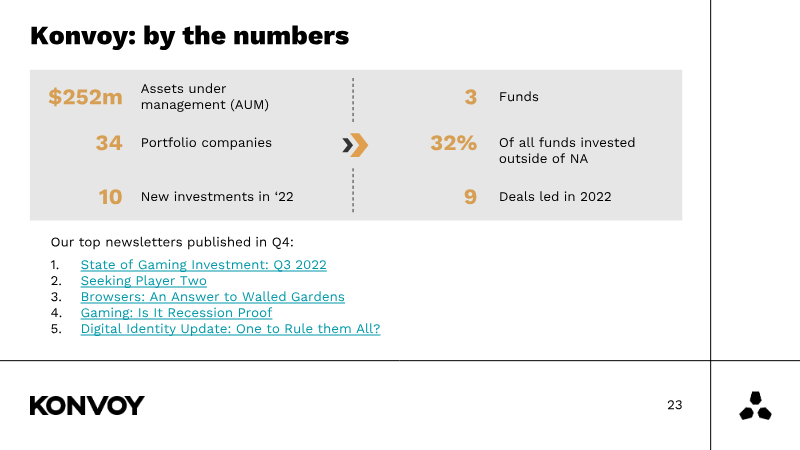Click the page number 23
Image resolution: width=800 pixels, height=450 pixels.
point(674,405)
